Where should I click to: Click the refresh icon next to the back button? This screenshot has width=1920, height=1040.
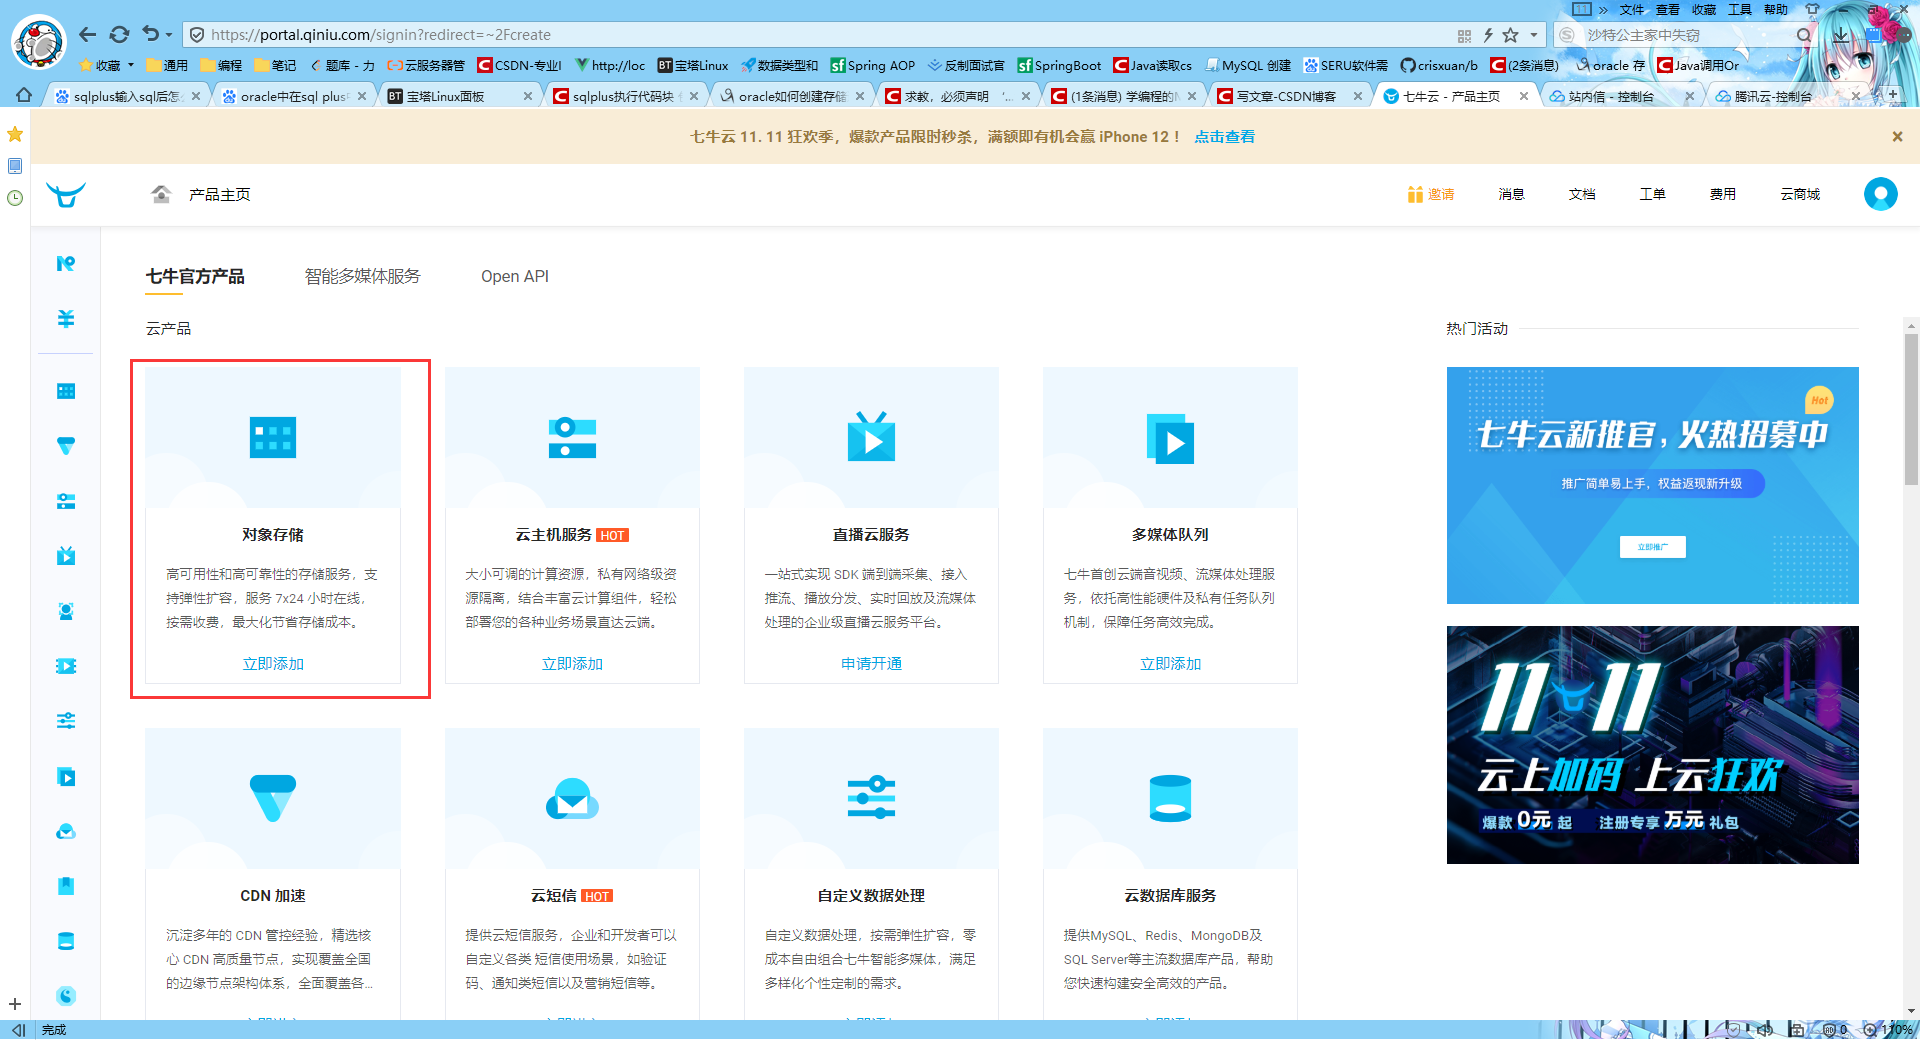(x=119, y=34)
